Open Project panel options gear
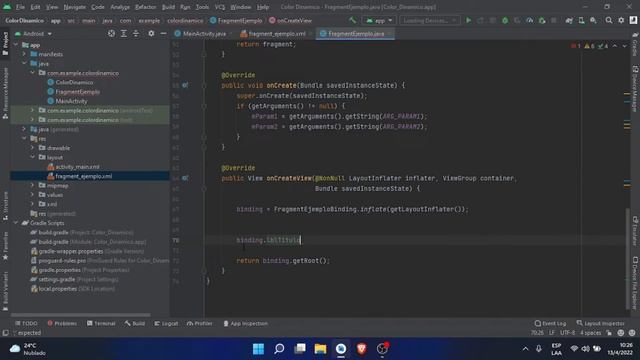The image size is (640, 360). tap(151, 33)
